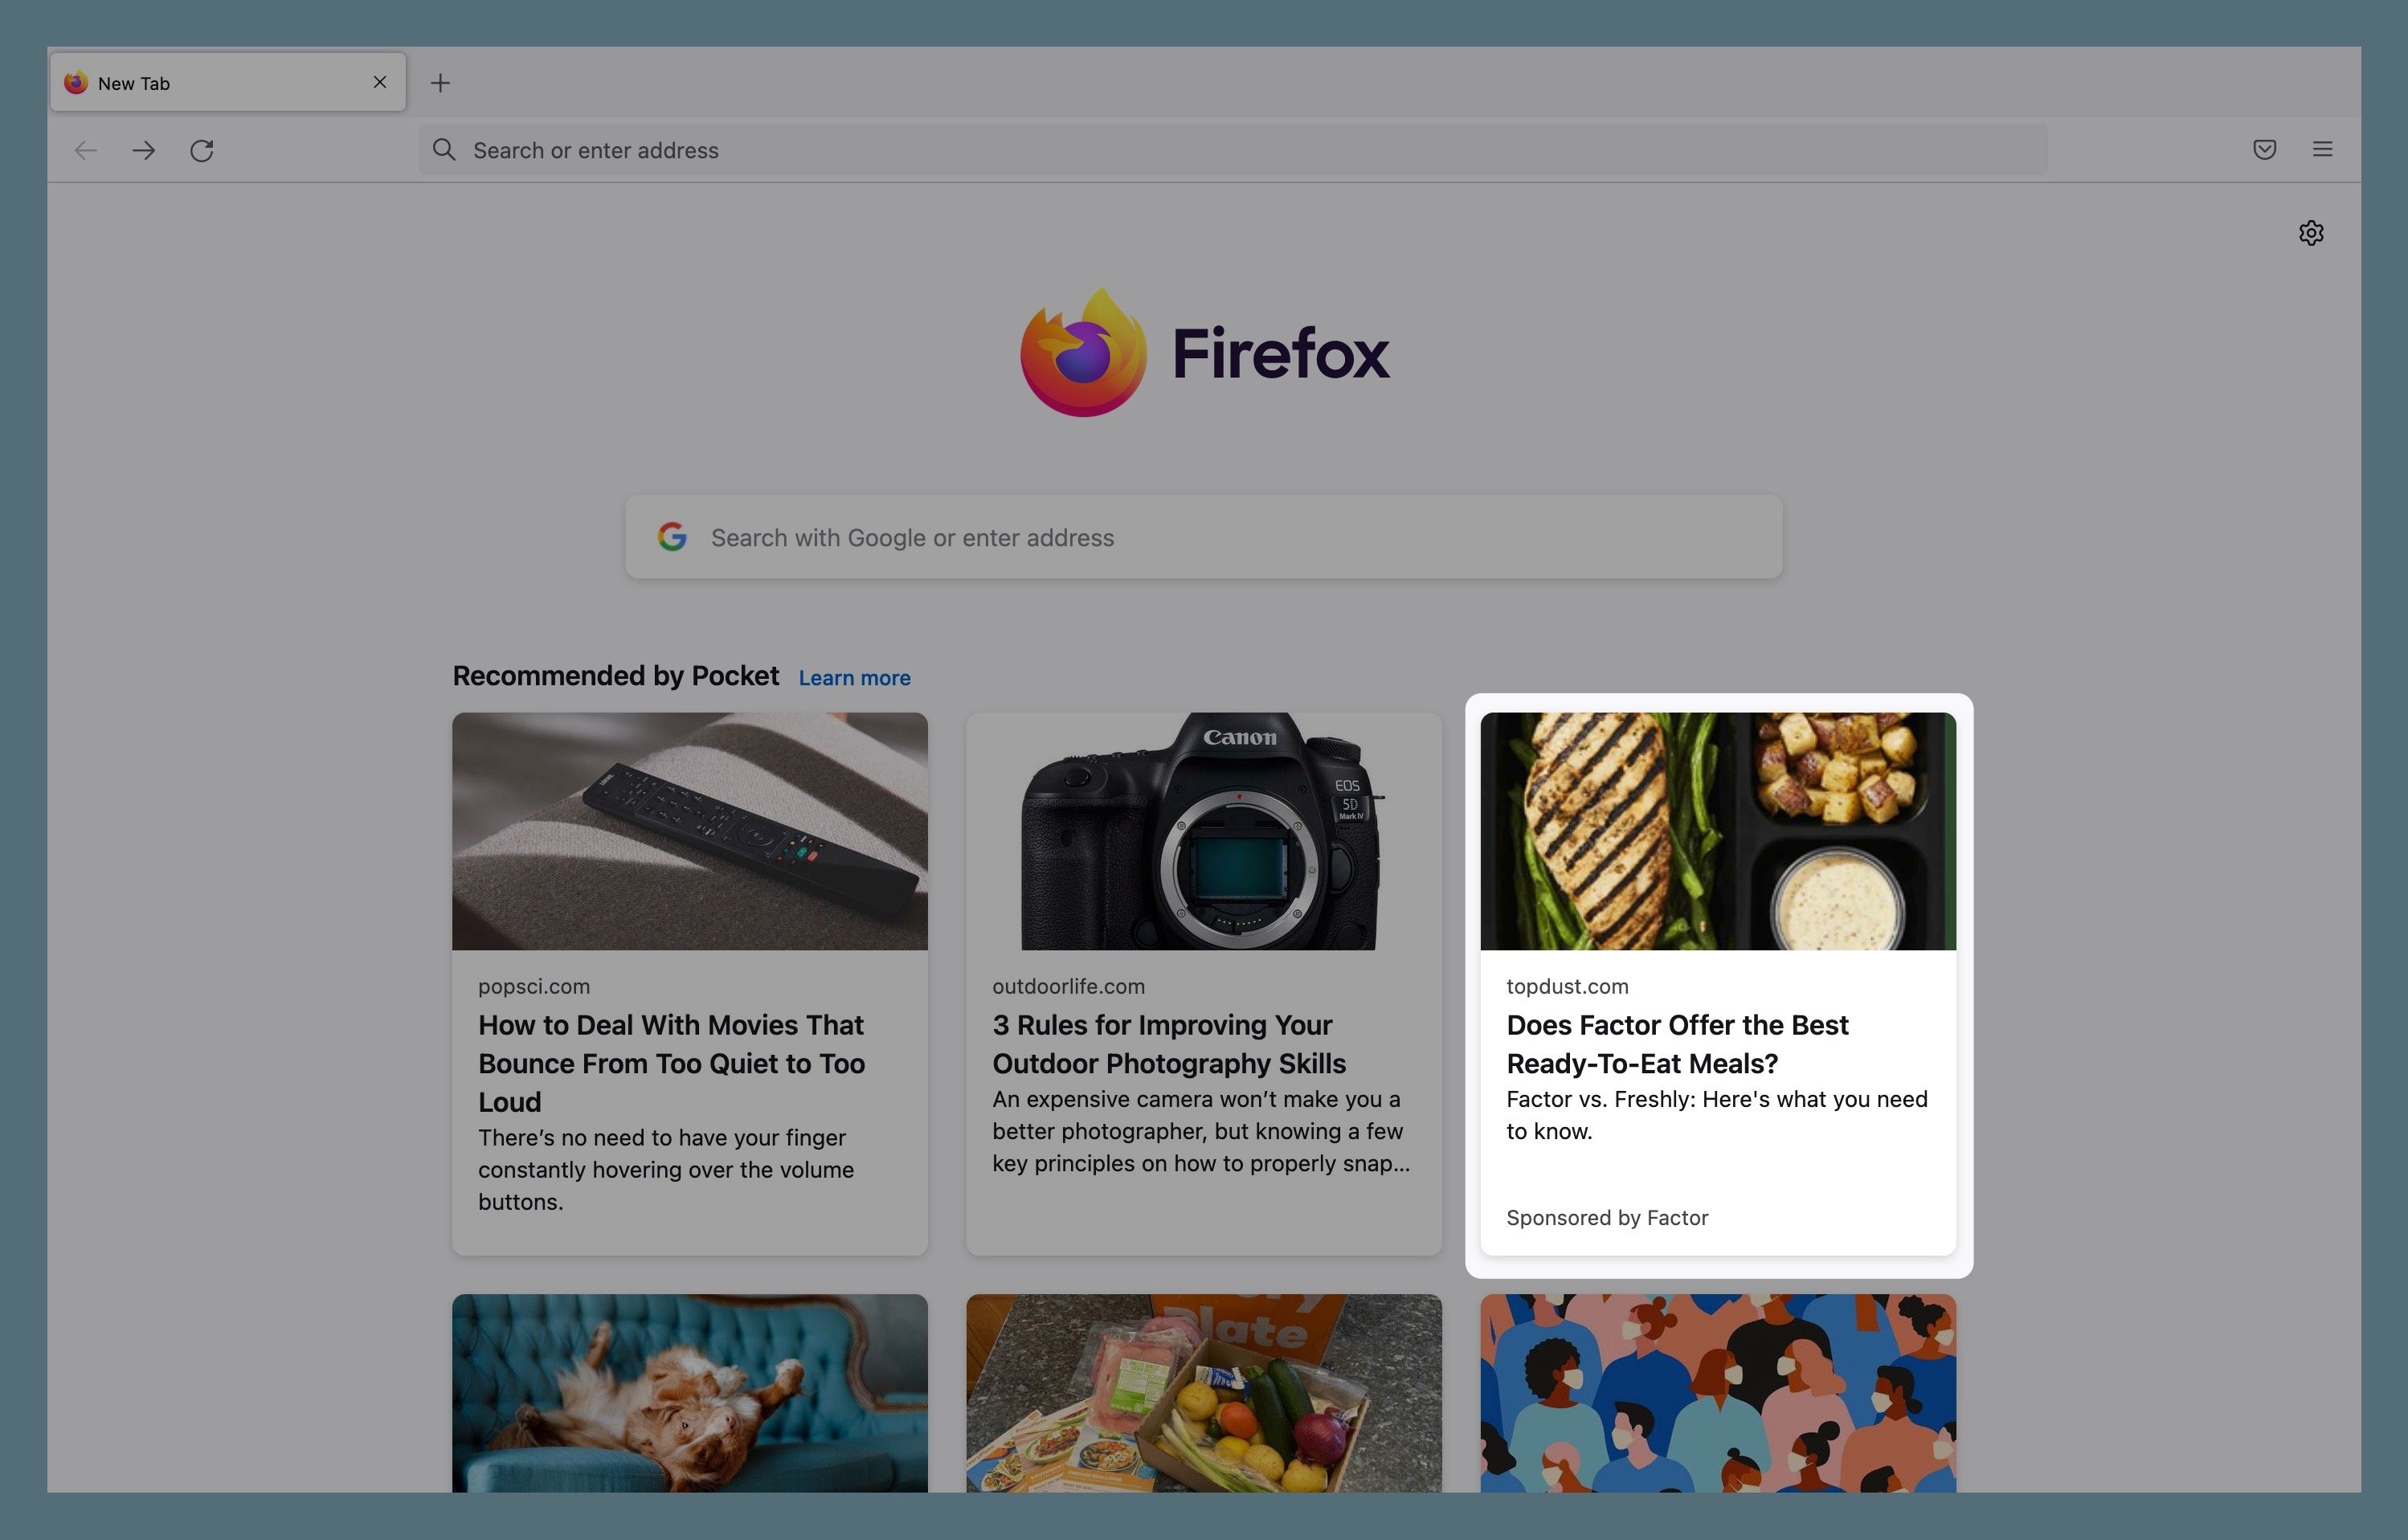Open the vegetable box article thumbnail
Image resolution: width=2408 pixels, height=1540 pixels.
[1204, 1393]
